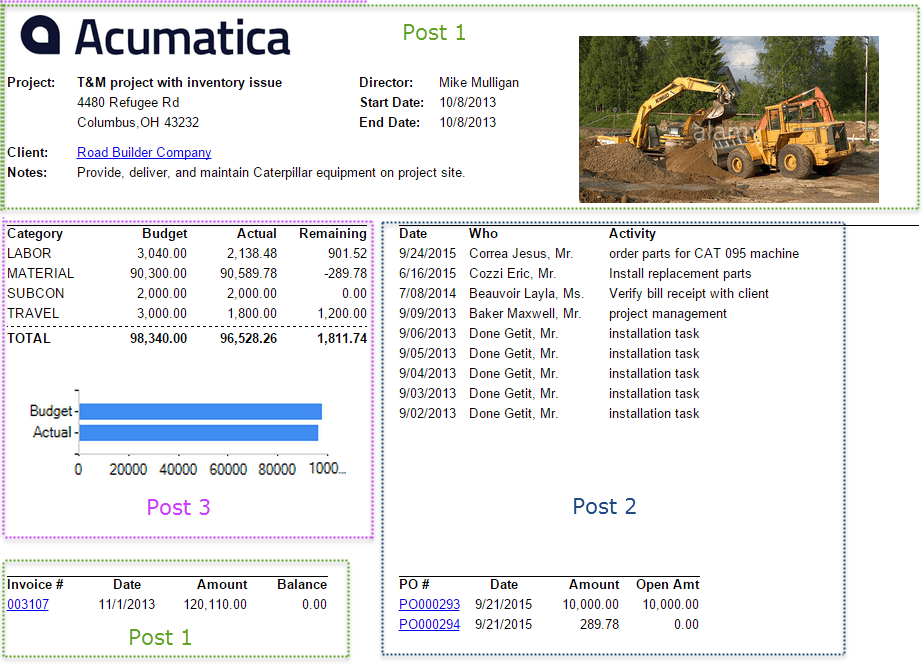Click 'Cozzi Eric, Mr.' in activity list
923x670 pixels.
coord(513,273)
